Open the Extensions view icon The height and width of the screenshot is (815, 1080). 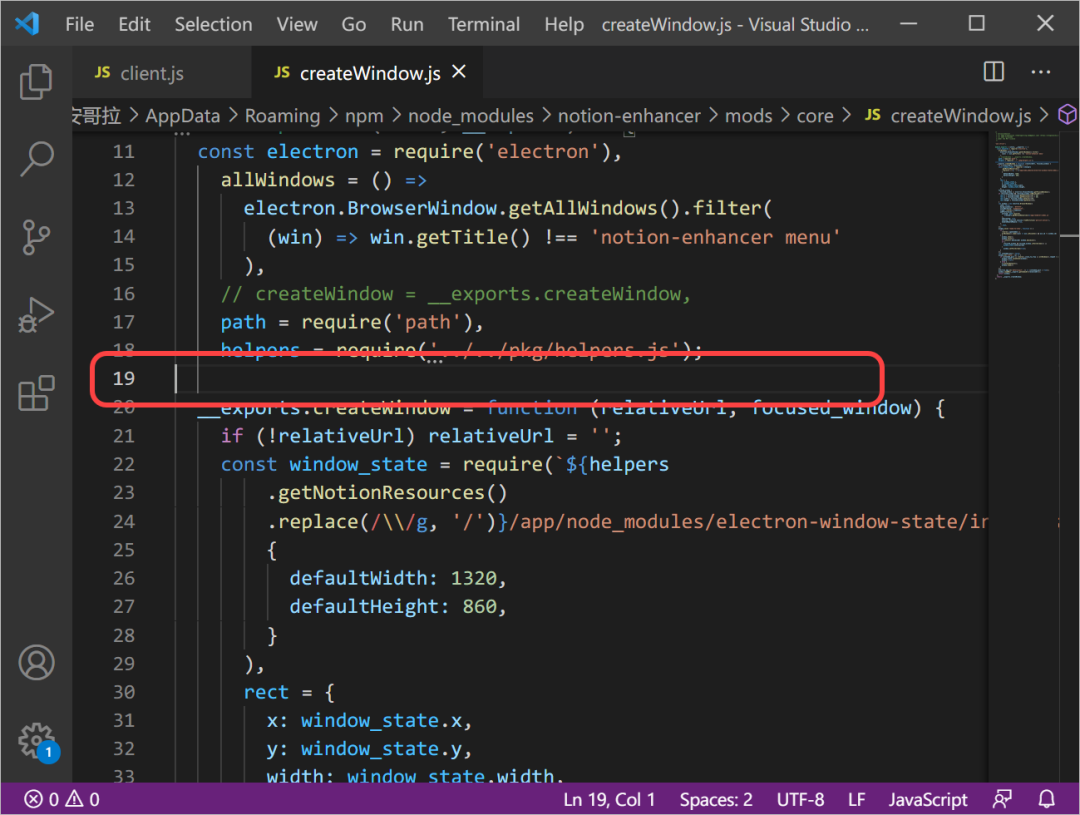(36, 393)
